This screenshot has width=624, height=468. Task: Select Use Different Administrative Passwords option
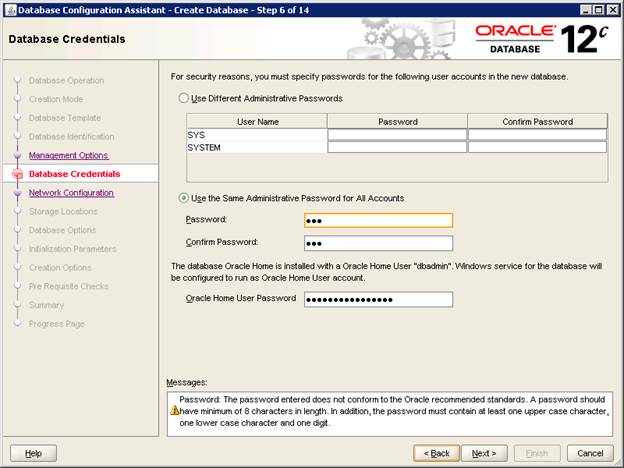(183, 99)
